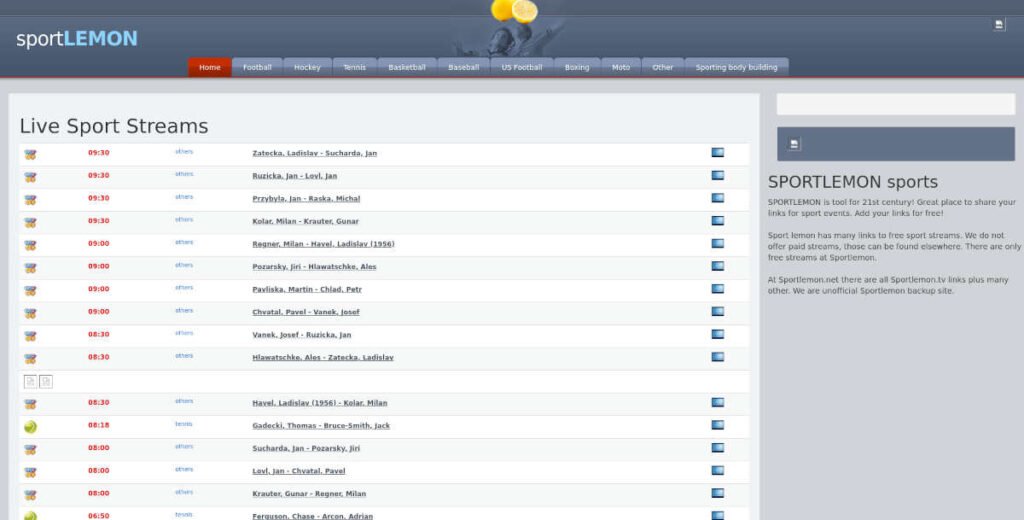Click stream screen icon for Gadecki - Bruce-Smith
Screen dimensions: 1024x520
click(717, 425)
